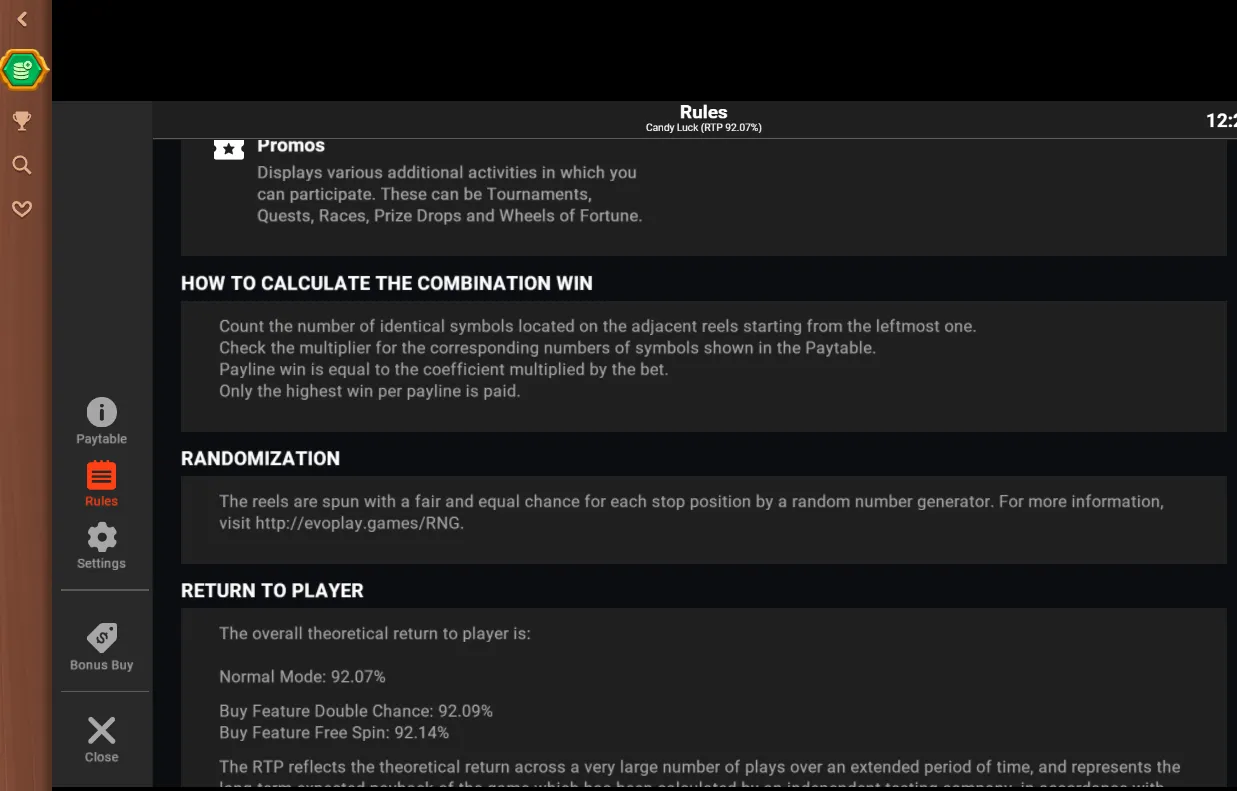This screenshot has width=1237, height=791.
Task: Open the Paytable info panel
Action: point(101,421)
